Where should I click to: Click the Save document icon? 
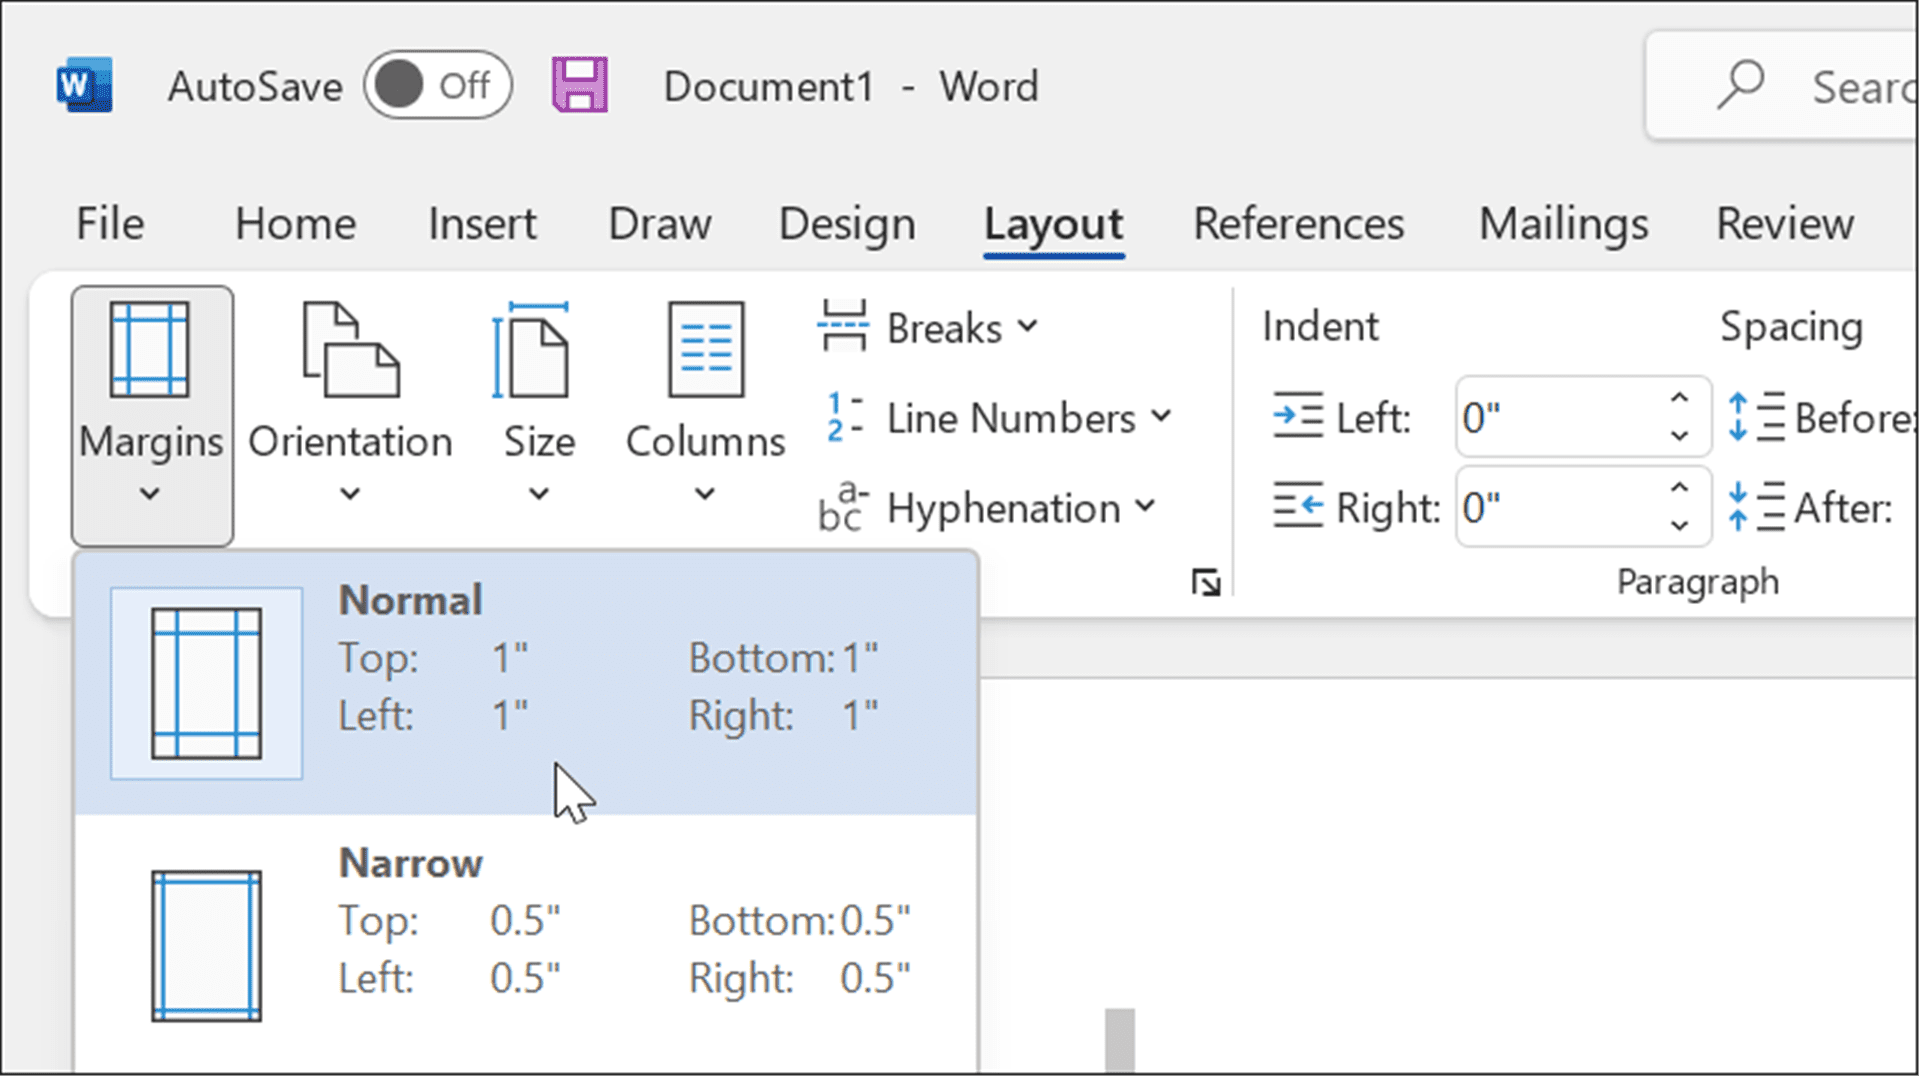(580, 85)
